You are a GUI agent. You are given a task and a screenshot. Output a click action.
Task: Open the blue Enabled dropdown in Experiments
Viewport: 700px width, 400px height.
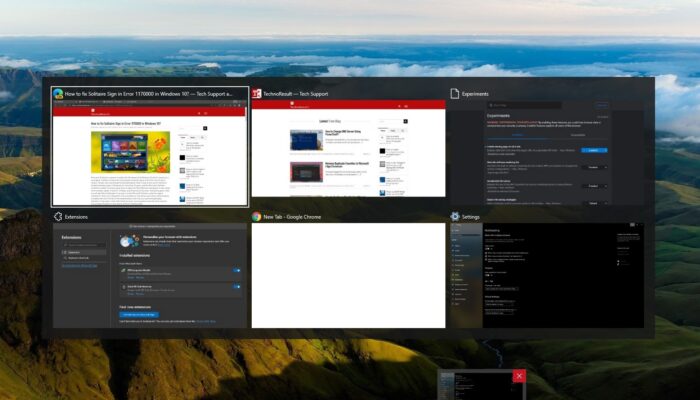(x=594, y=150)
